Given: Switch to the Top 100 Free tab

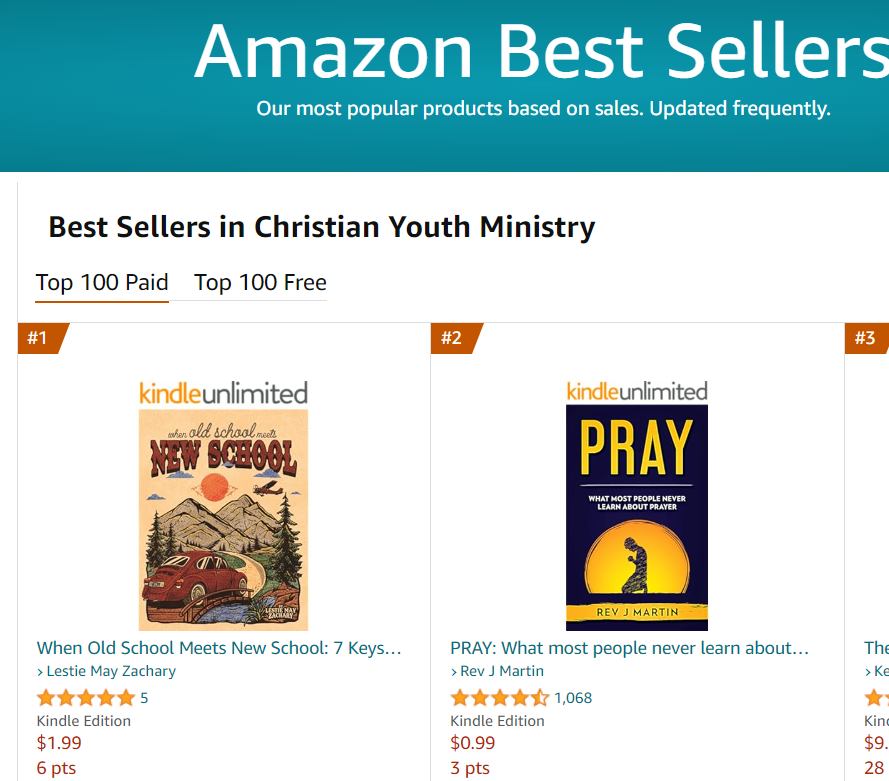Looking at the screenshot, I should point(260,283).
